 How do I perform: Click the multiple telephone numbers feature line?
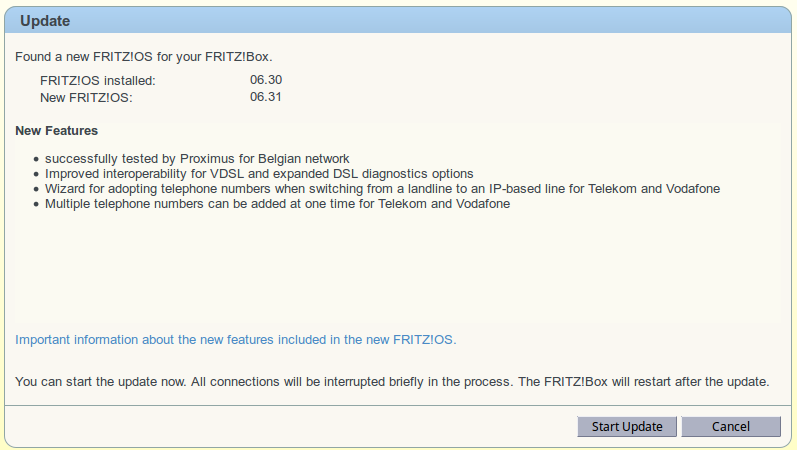277,204
